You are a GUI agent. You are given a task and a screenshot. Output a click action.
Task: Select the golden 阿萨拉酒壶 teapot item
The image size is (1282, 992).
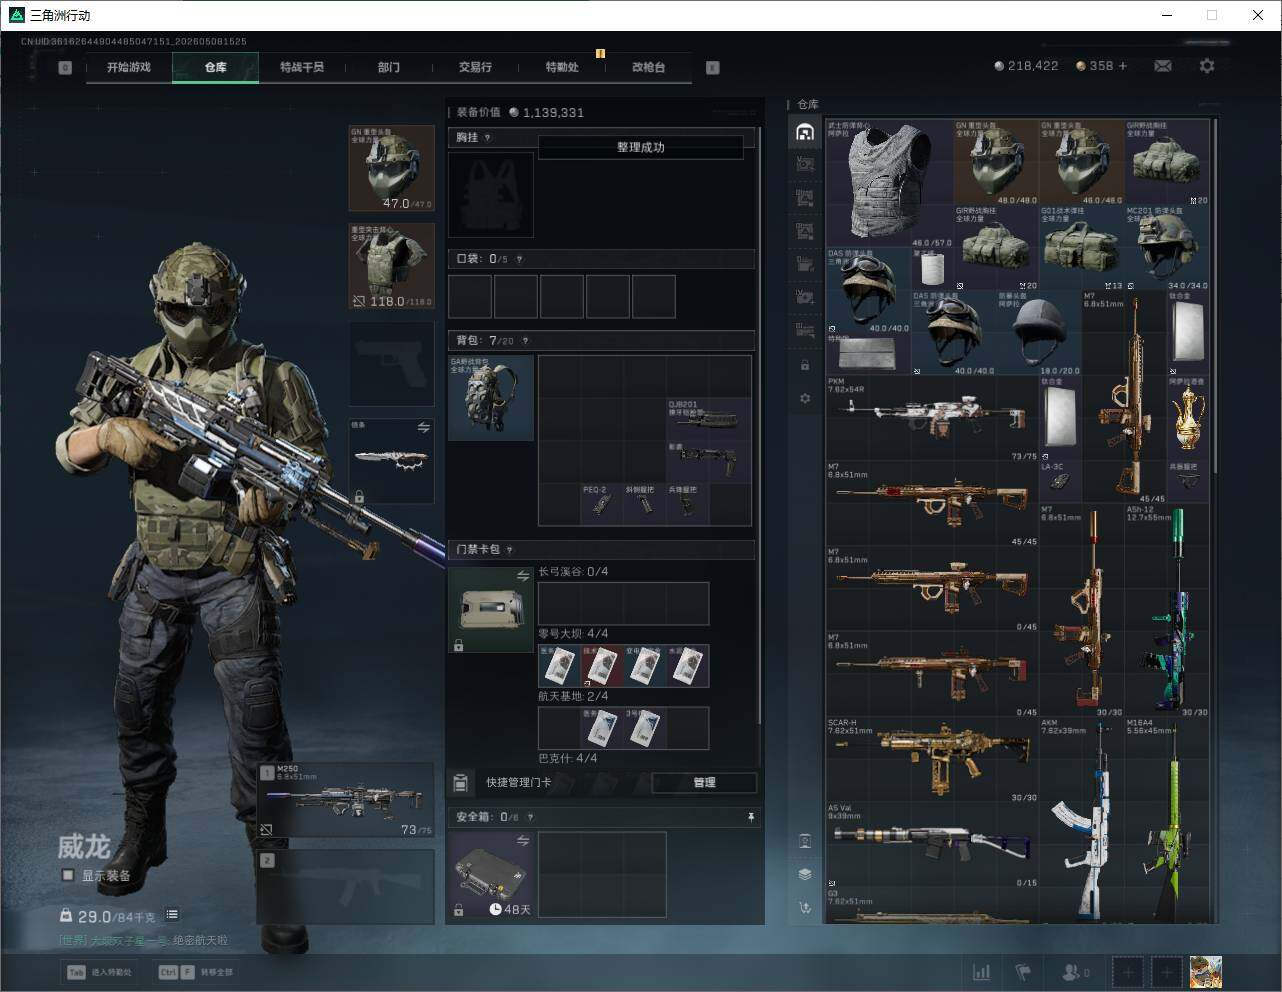(x=1188, y=419)
